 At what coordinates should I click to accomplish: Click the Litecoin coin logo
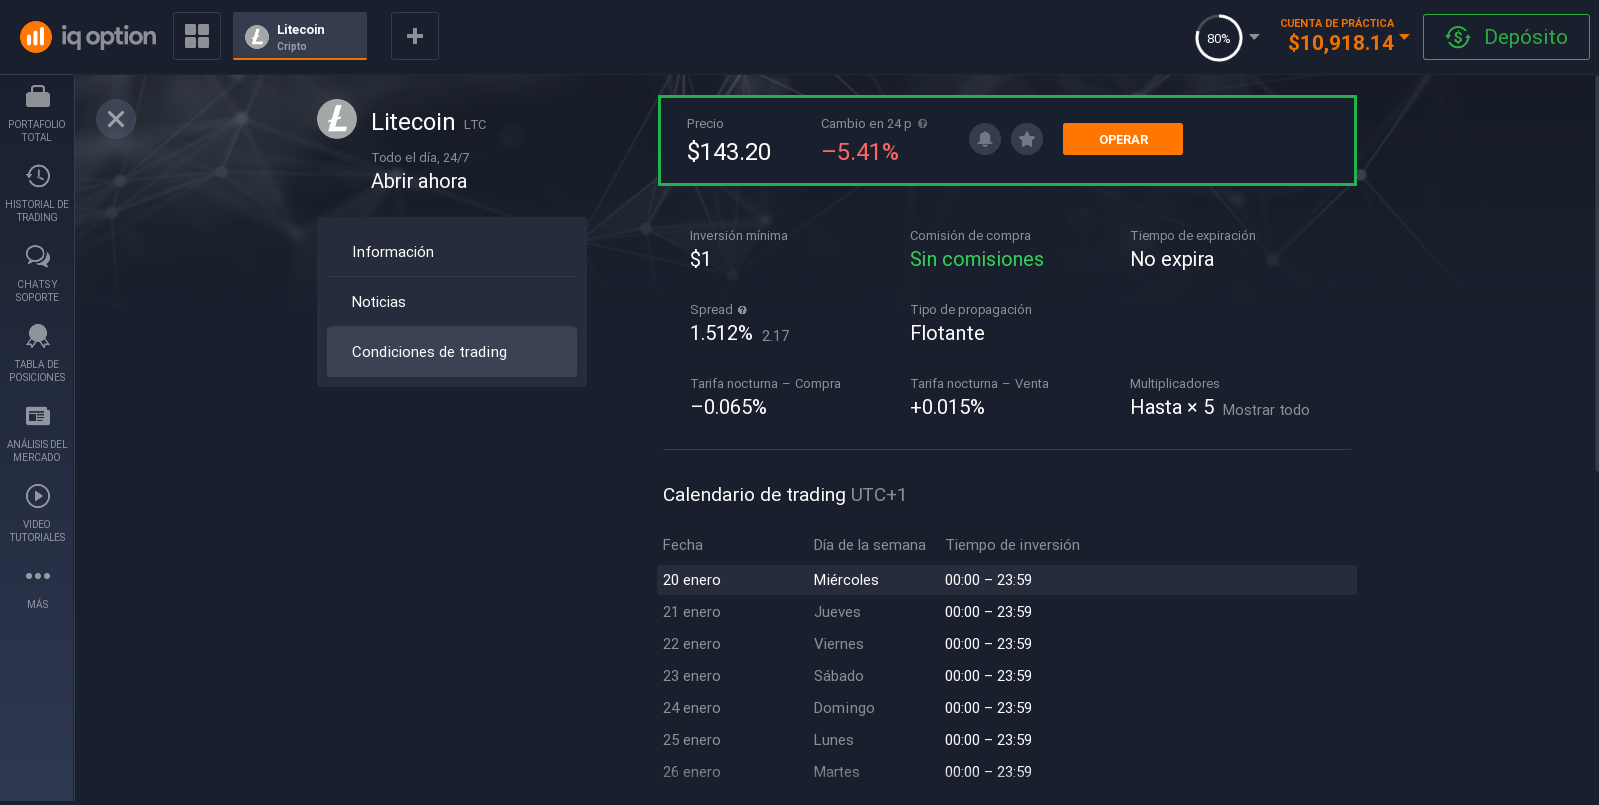pyautogui.click(x=337, y=119)
